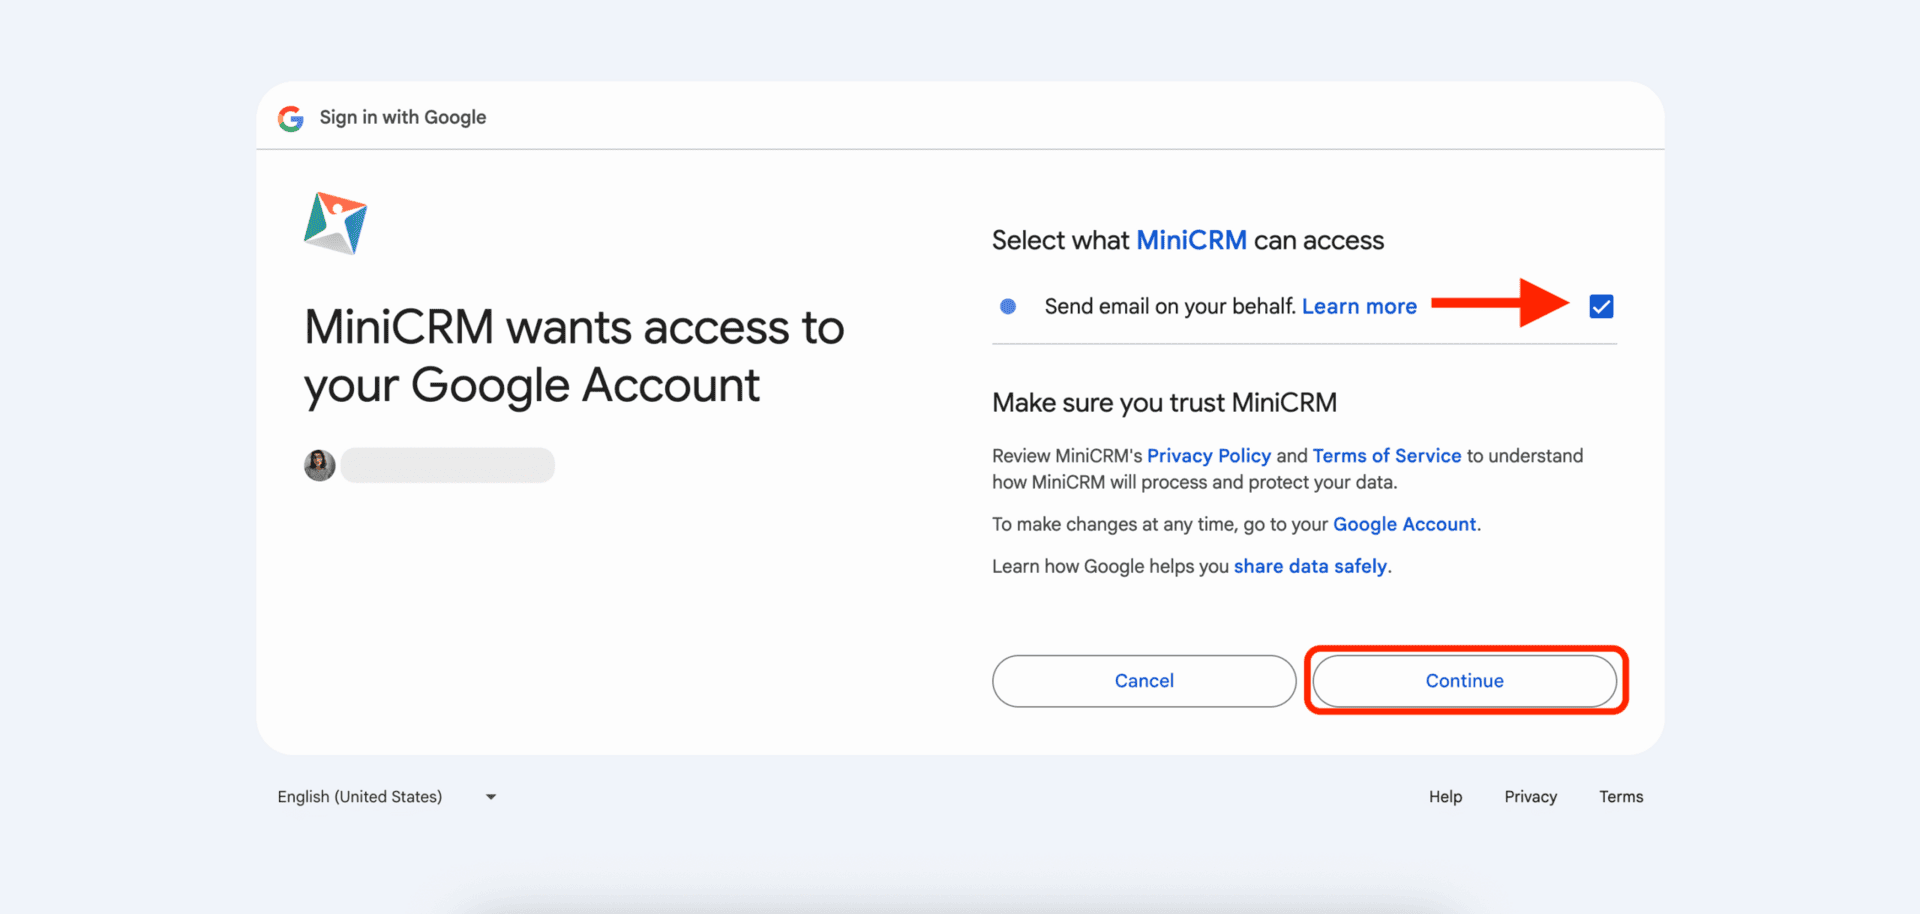Uncheck the Send email permission checkbox
1920x914 pixels.
click(x=1601, y=307)
